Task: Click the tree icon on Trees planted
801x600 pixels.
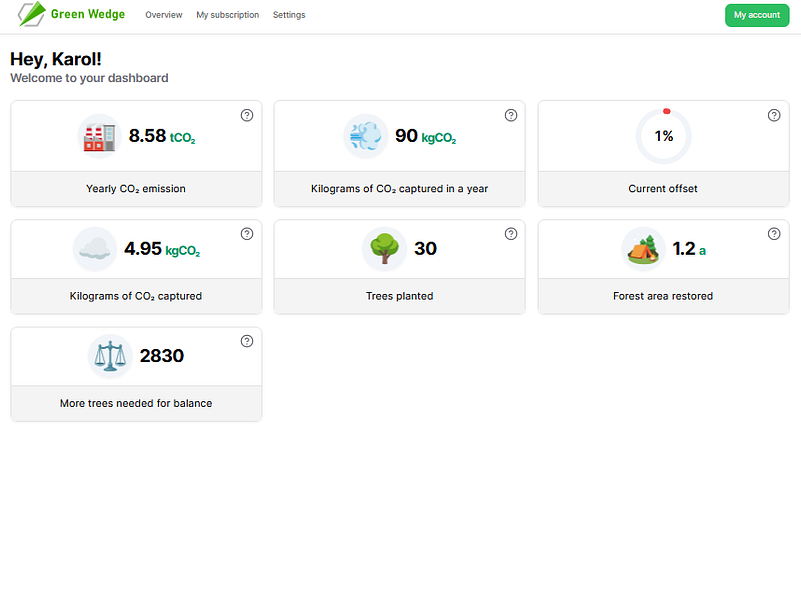Action: pyautogui.click(x=384, y=249)
